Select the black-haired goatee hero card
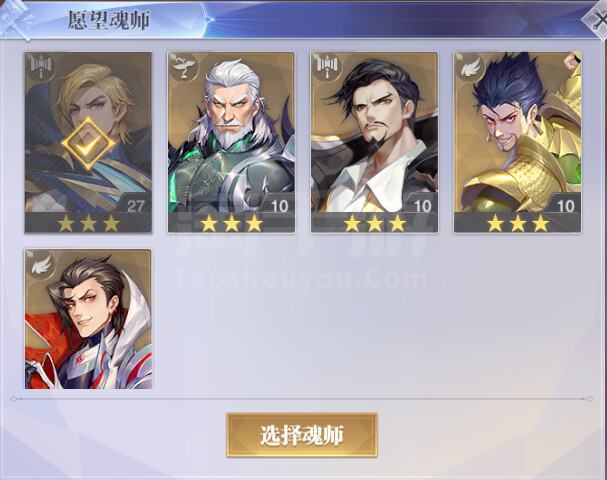 374,142
